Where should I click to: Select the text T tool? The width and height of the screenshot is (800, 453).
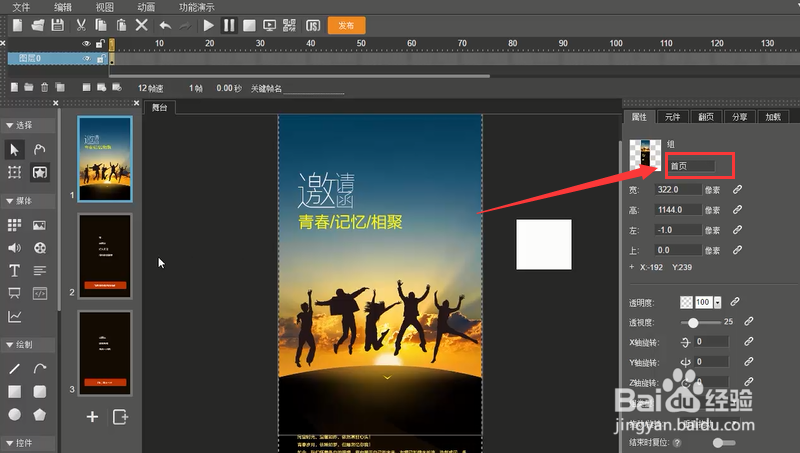(x=14, y=270)
